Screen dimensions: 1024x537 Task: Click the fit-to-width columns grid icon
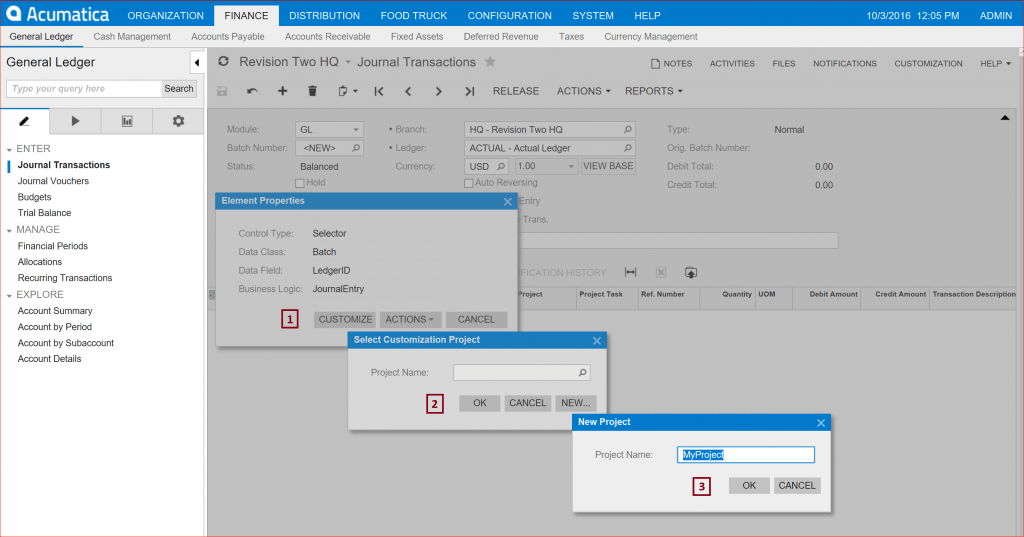point(630,272)
